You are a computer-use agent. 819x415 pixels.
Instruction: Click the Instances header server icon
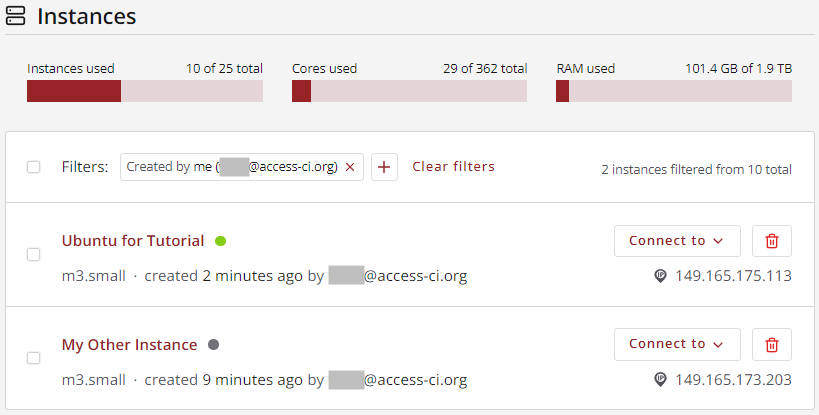point(16,16)
